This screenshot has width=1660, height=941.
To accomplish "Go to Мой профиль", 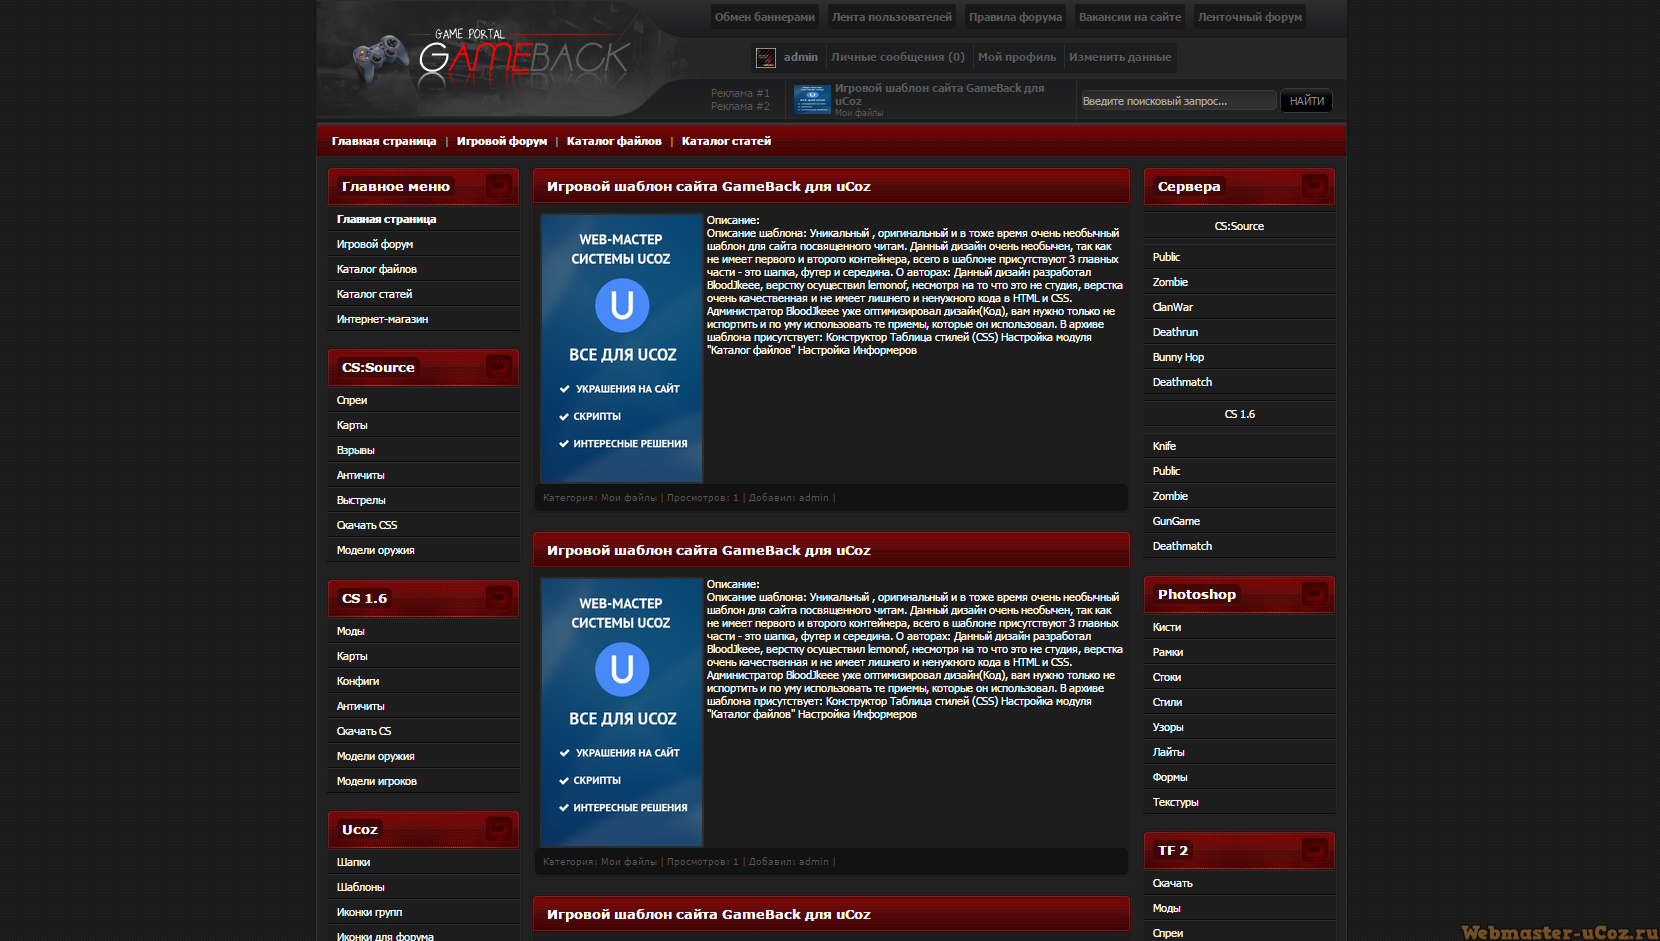I will [1016, 57].
